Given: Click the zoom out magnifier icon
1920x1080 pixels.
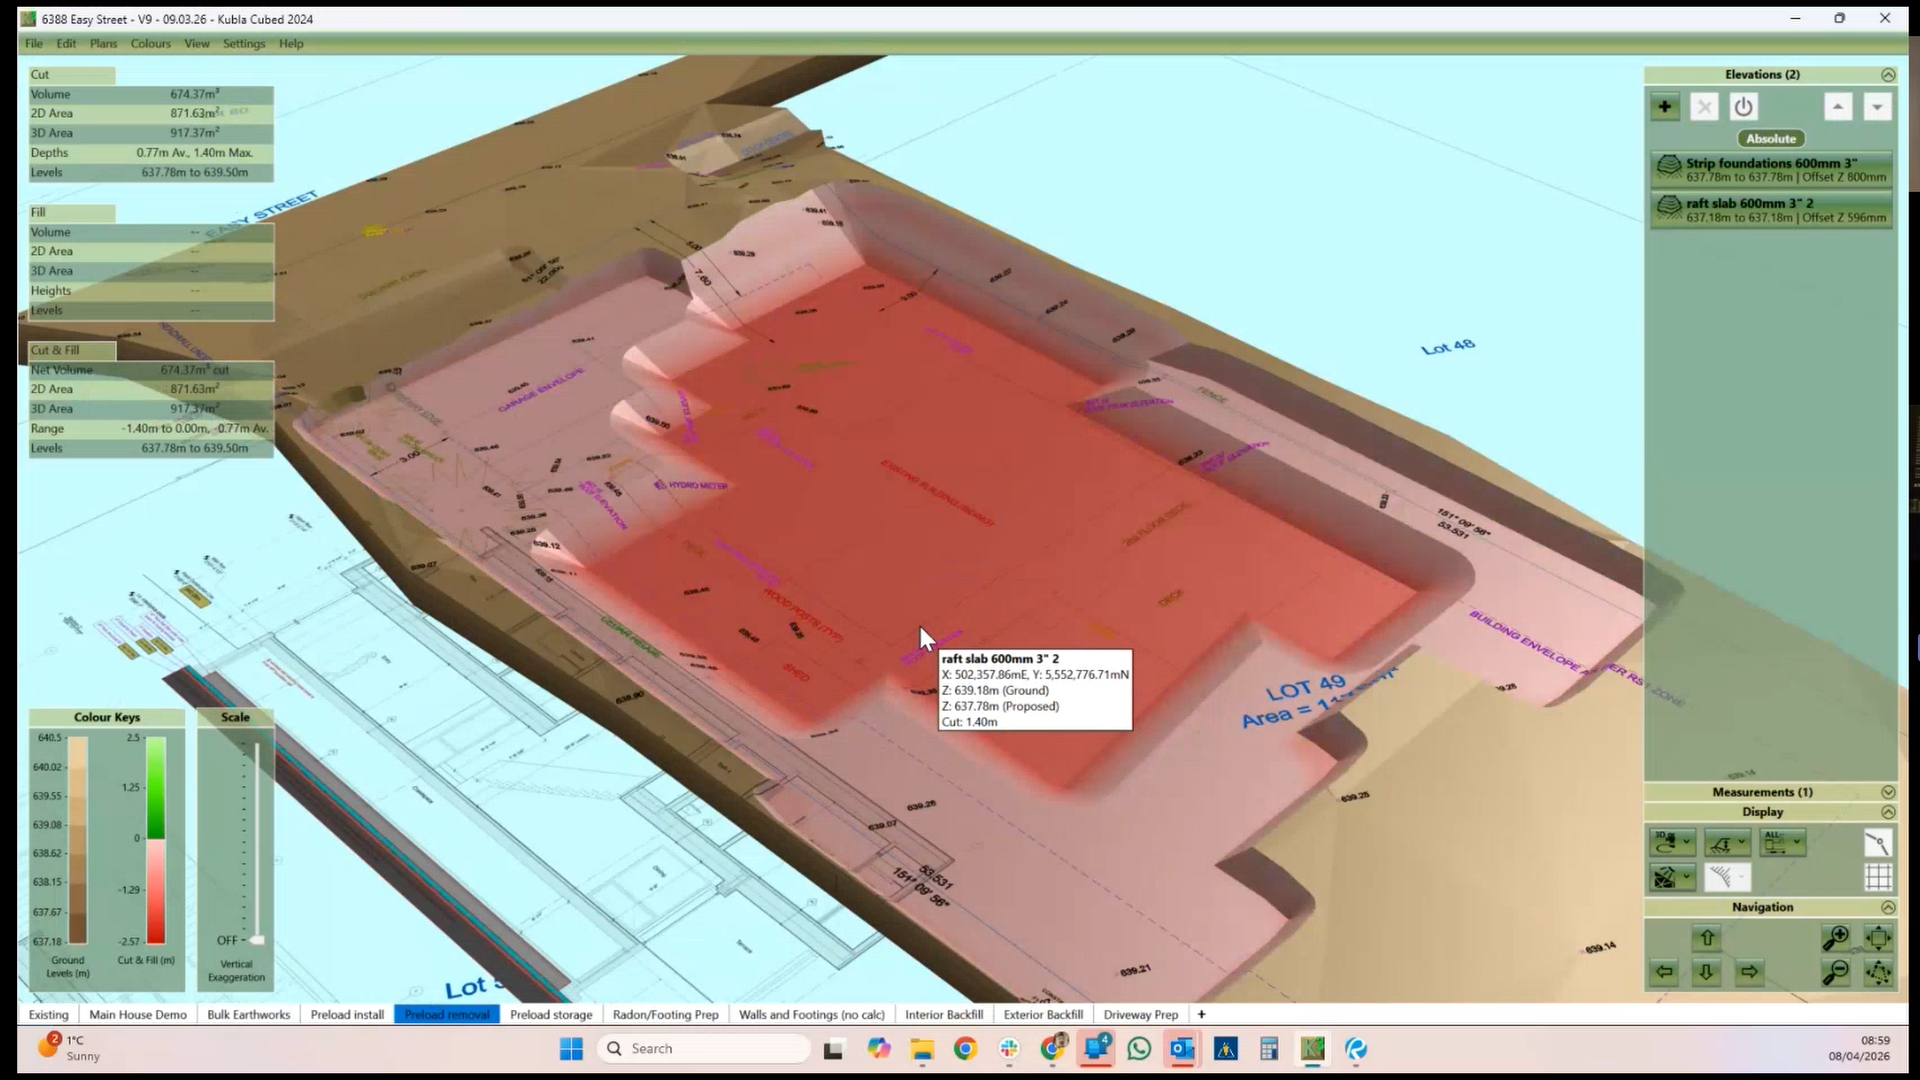Looking at the screenshot, I should [1835, 972].
